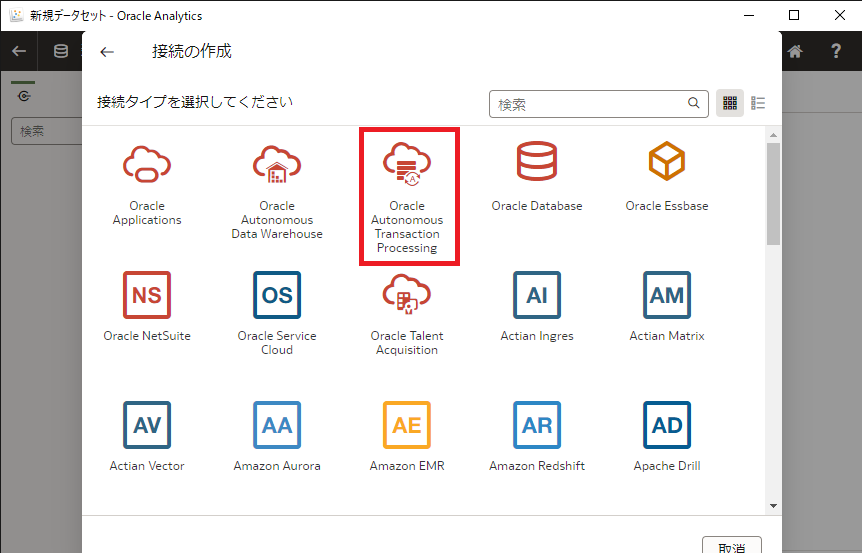
Task: Switch to grid view of connections
Action: click(730, 103)
